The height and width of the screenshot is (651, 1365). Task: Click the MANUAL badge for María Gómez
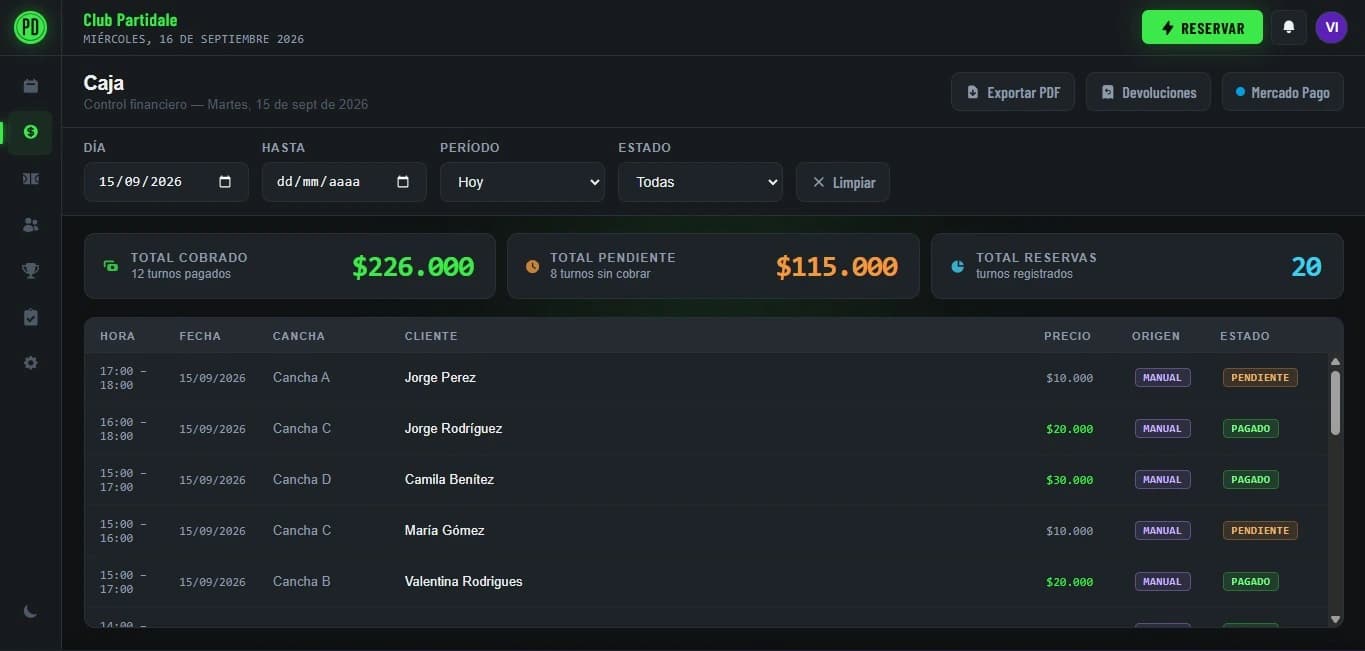pos(1162,531)
